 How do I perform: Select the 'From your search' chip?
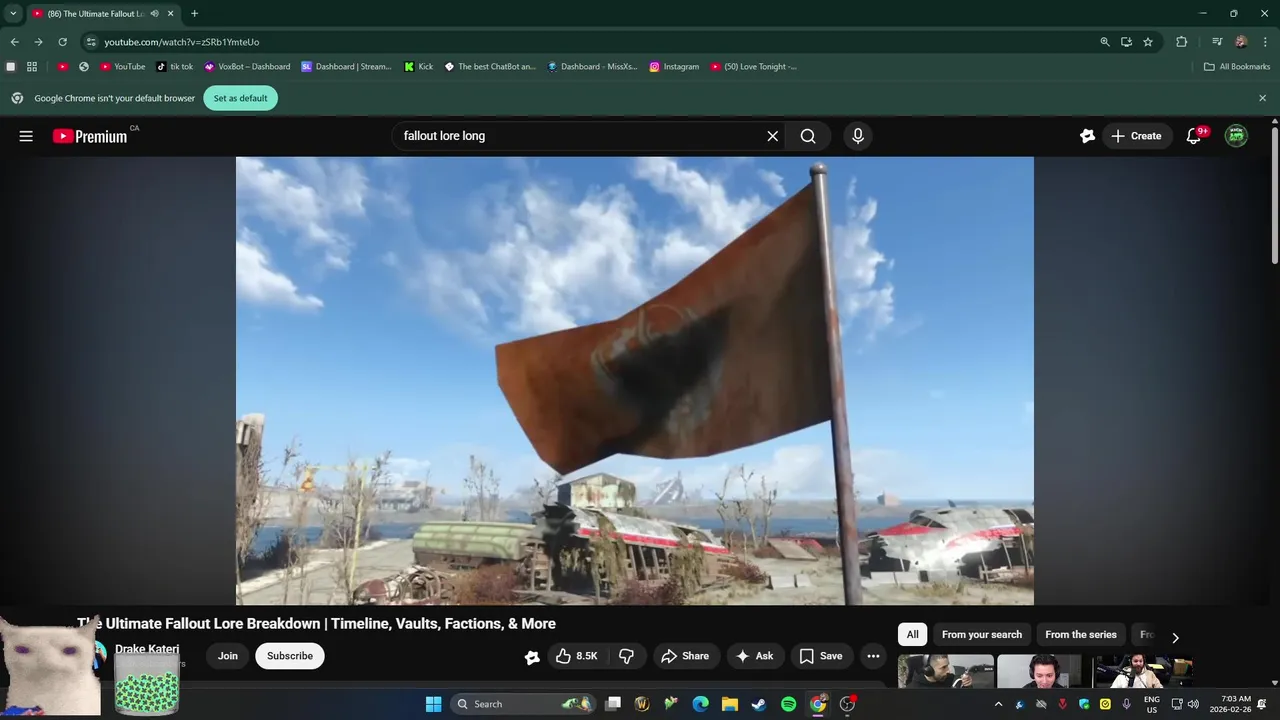pos(982,635)
